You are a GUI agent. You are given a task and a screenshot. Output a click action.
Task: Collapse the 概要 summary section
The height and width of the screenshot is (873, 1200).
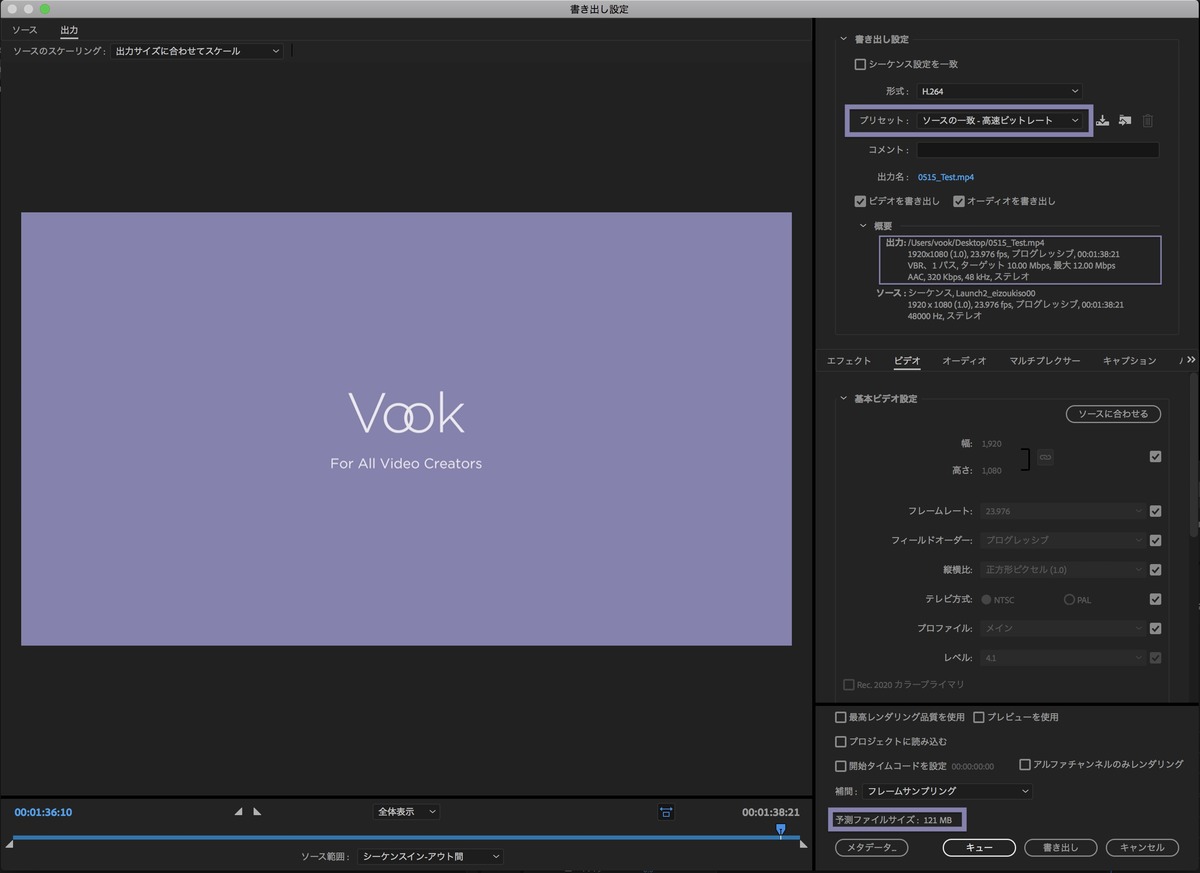(x=864, y=226)
